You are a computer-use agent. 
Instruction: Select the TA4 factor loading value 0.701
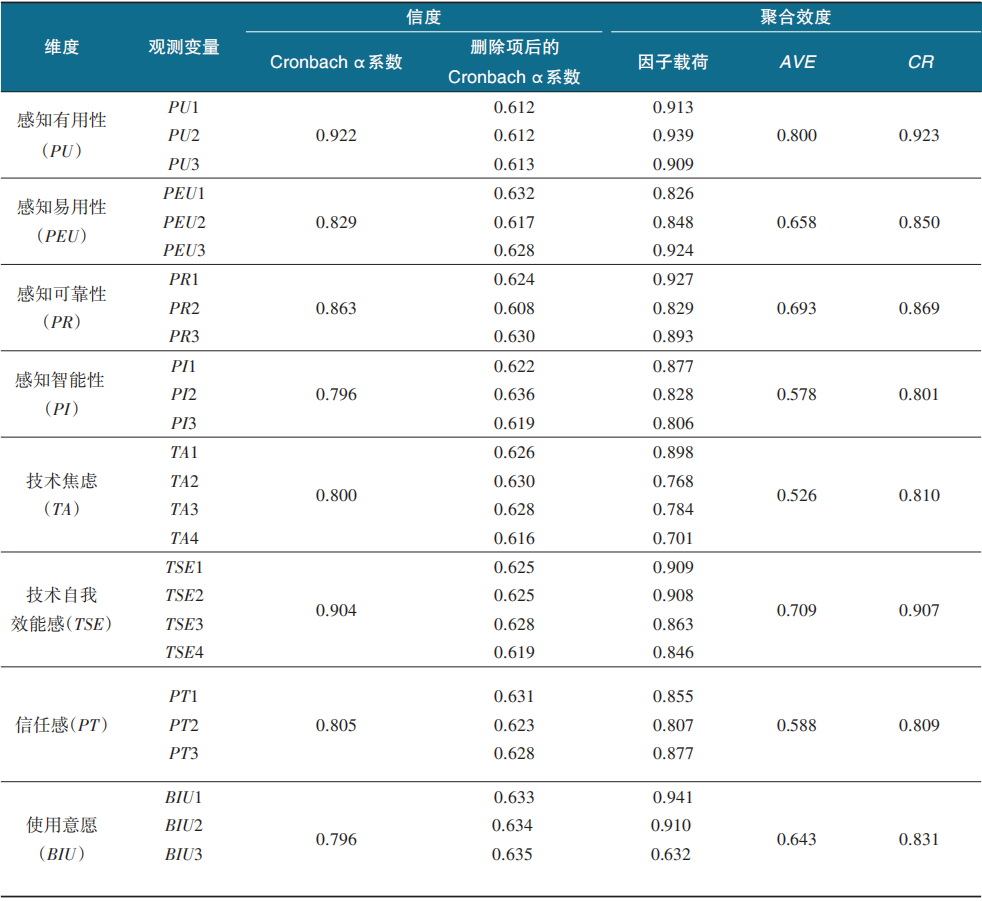click(x=673, y=538)
